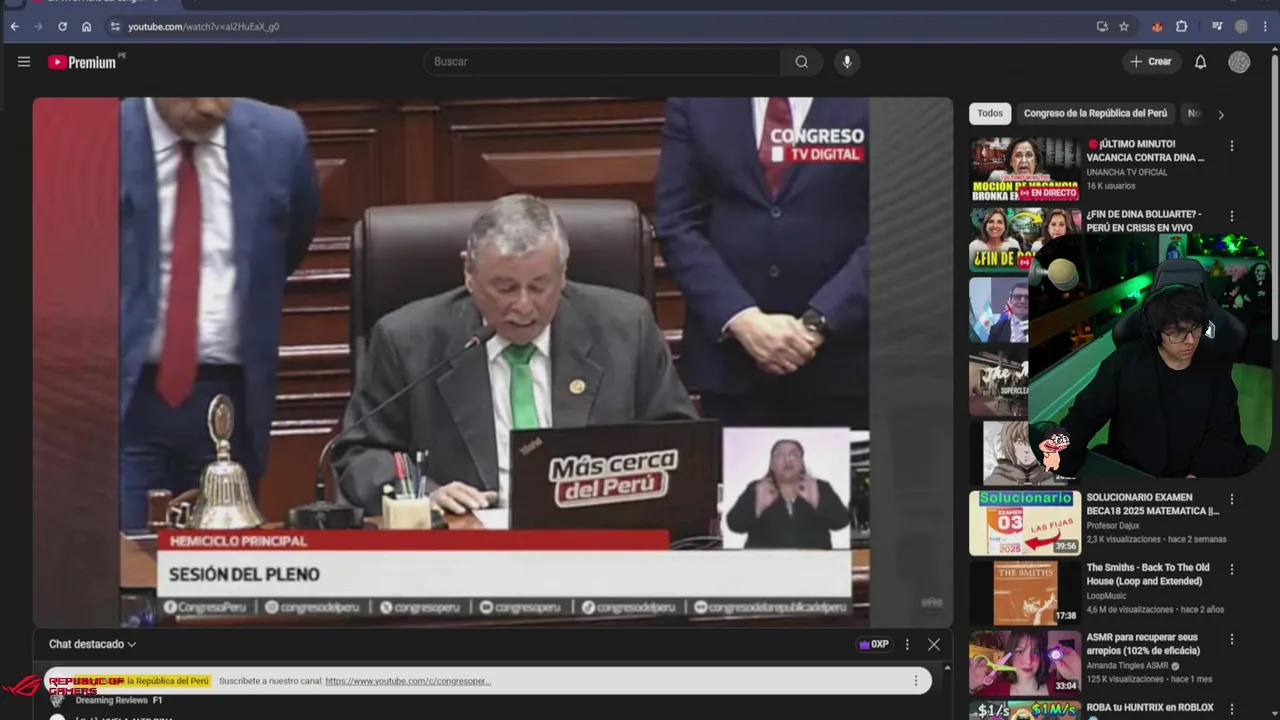Click the Solucionario 39:56 thumbnail
The image size is (1280, 720).
tap(1025, 523)
